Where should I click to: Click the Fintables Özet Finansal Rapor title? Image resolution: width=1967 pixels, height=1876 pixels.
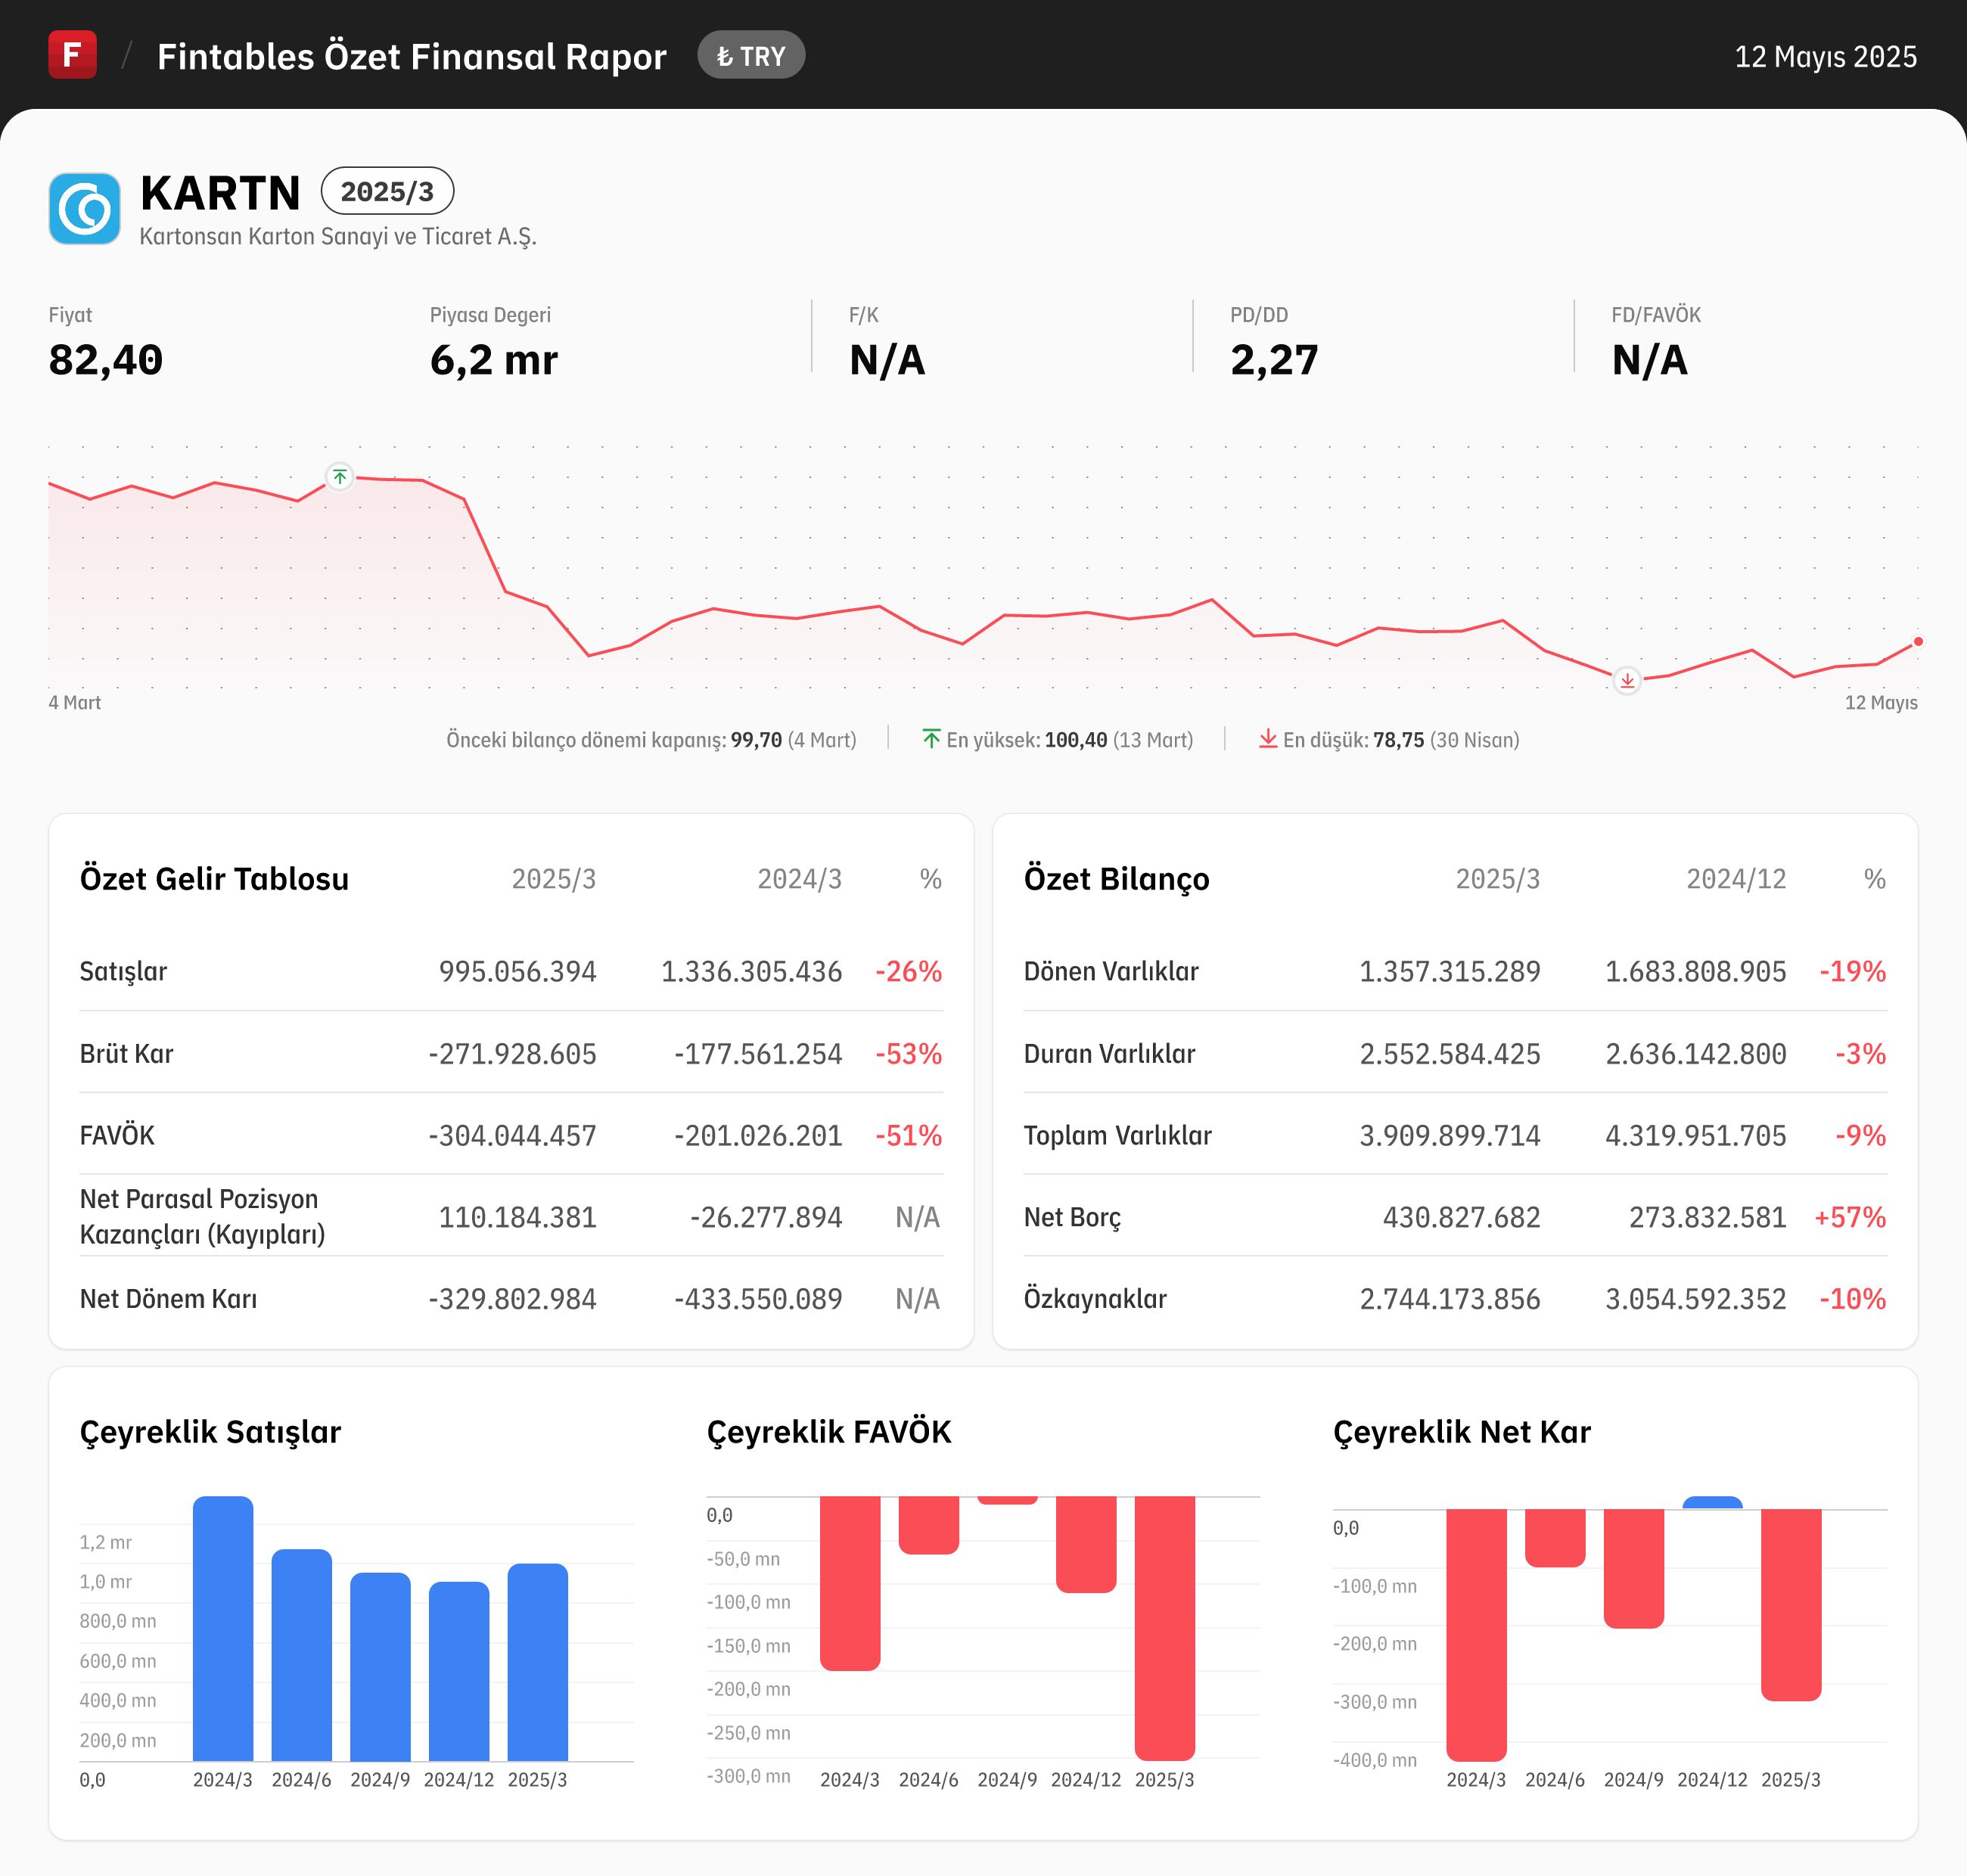412,56
